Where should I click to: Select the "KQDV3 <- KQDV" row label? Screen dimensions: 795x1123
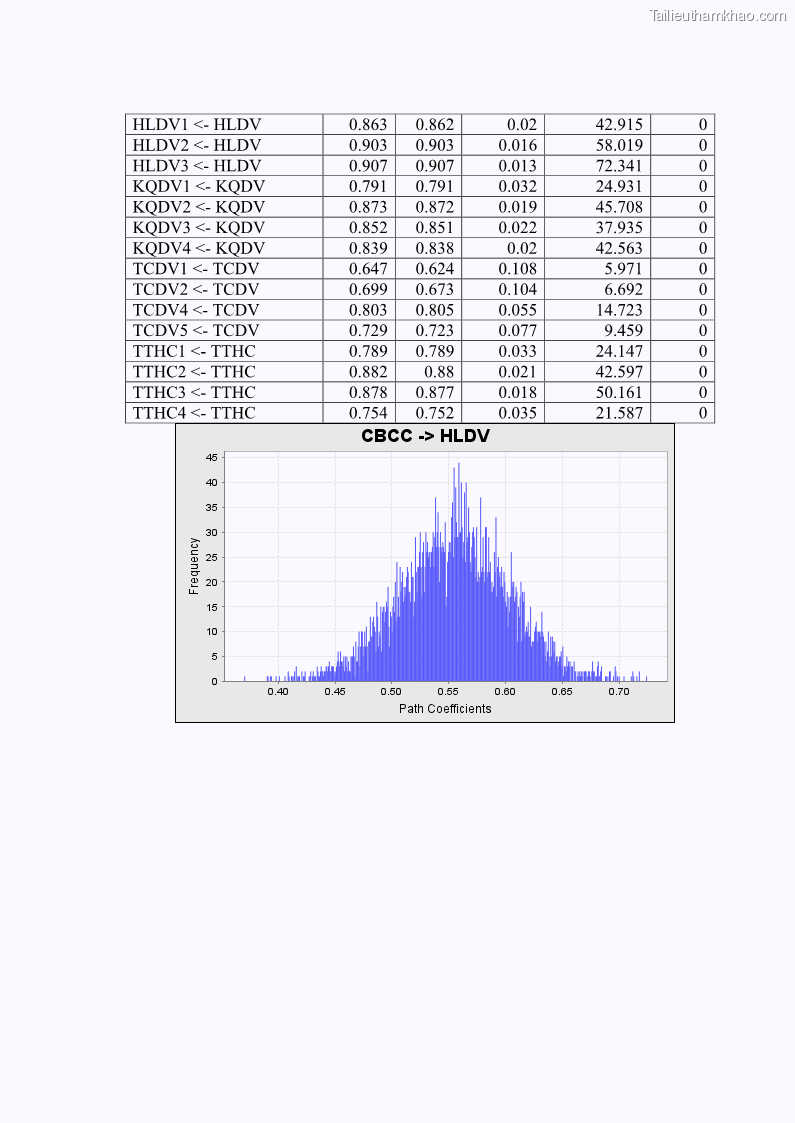(x=199, y=227)
